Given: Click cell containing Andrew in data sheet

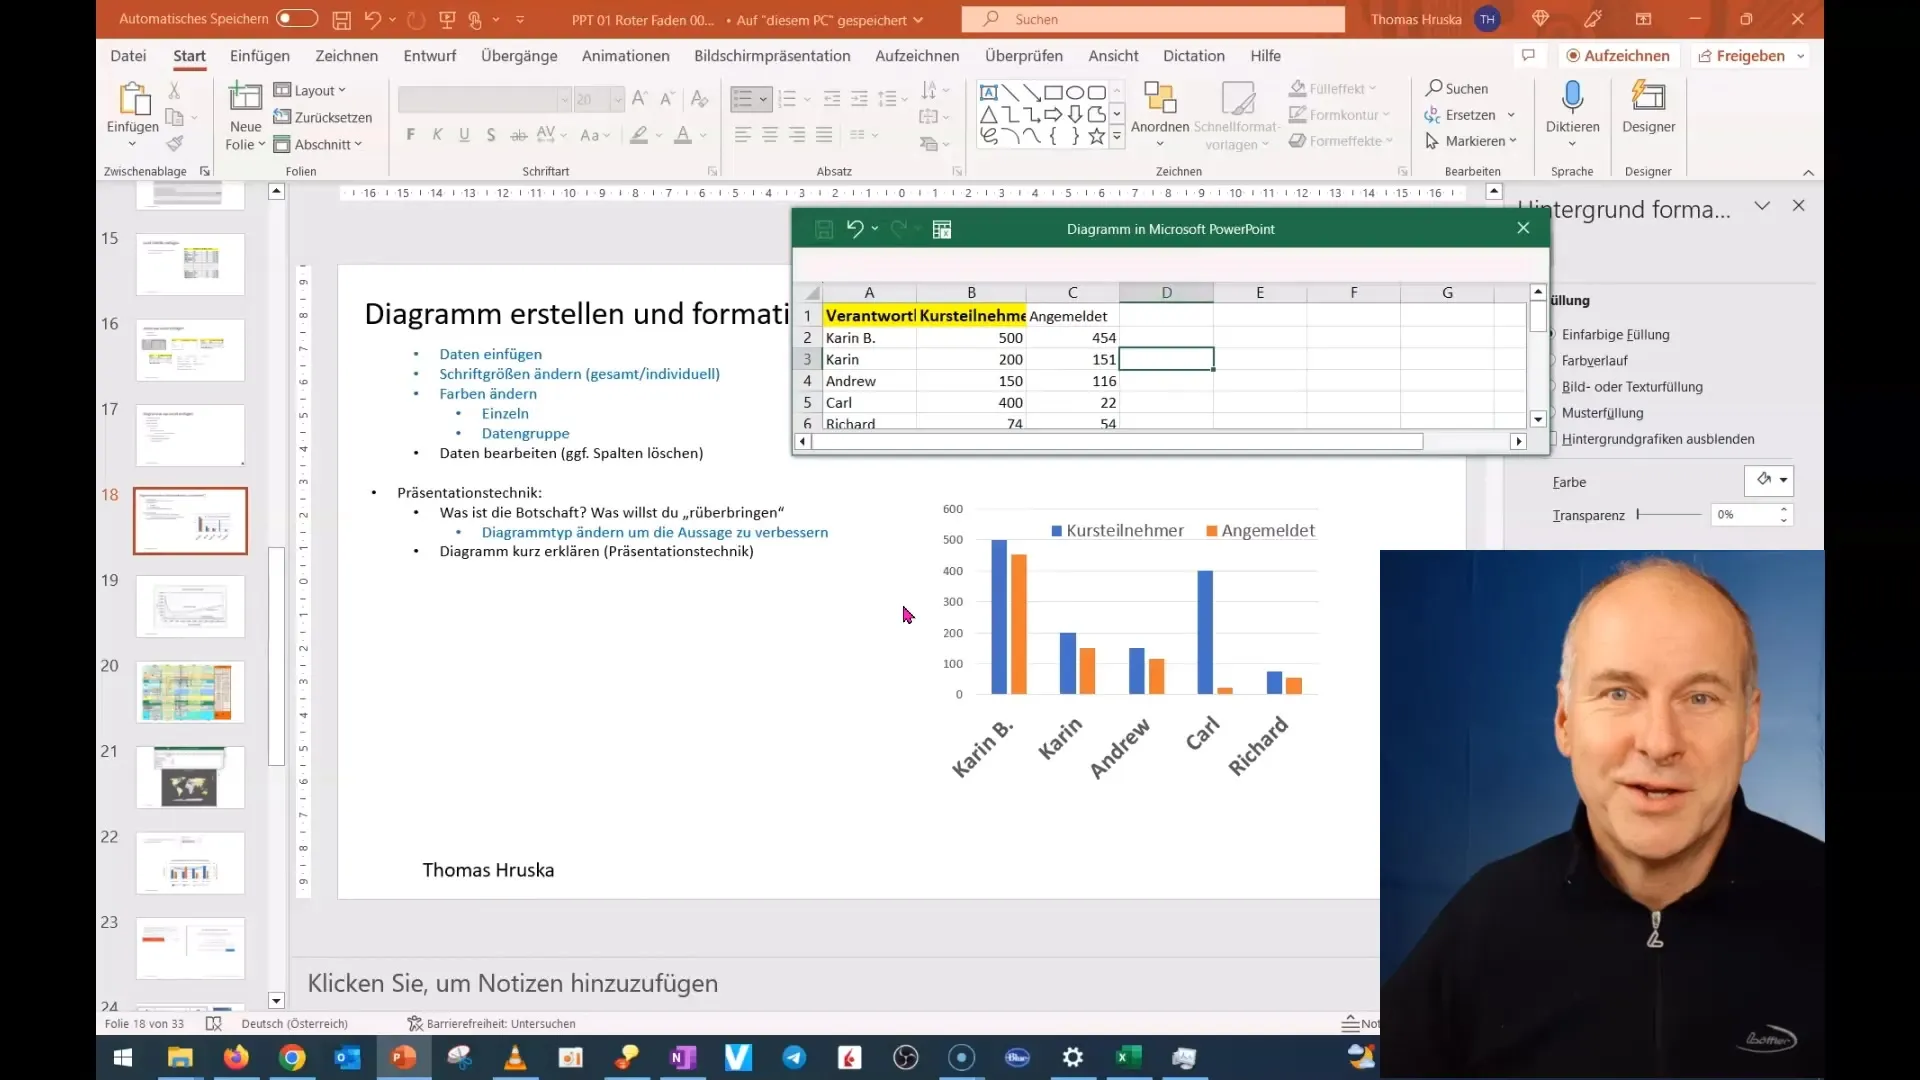Looking at the screenshot, I should click(x=869, y=381).
